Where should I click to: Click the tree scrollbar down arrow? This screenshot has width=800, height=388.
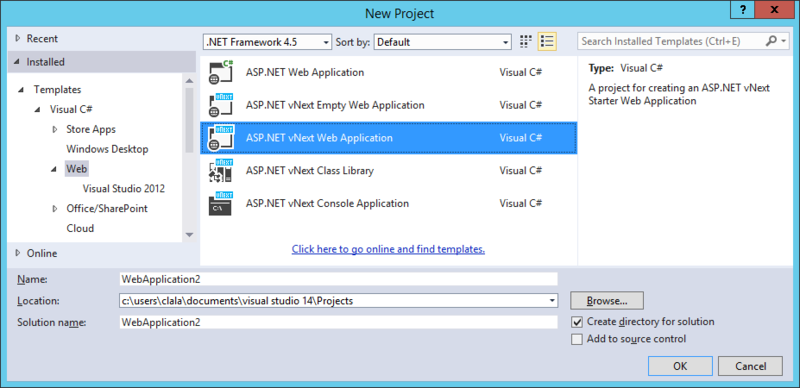tap(189, 235)
